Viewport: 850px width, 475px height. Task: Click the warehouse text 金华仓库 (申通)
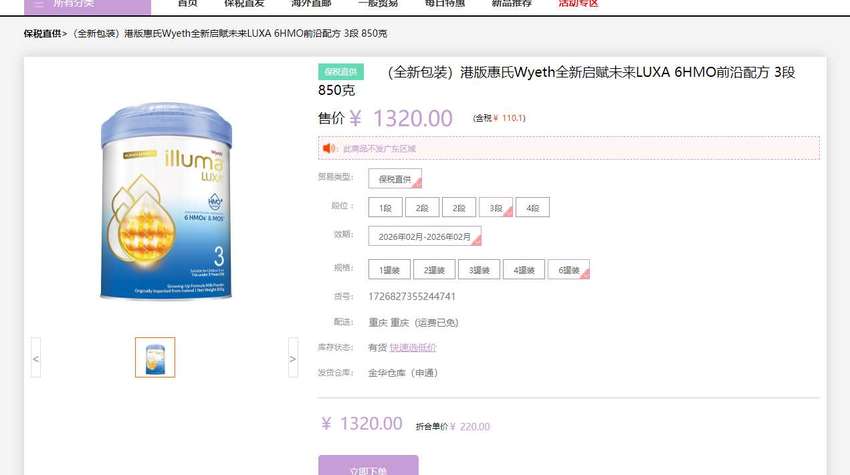pyautogui.click(x=403, y=373)
